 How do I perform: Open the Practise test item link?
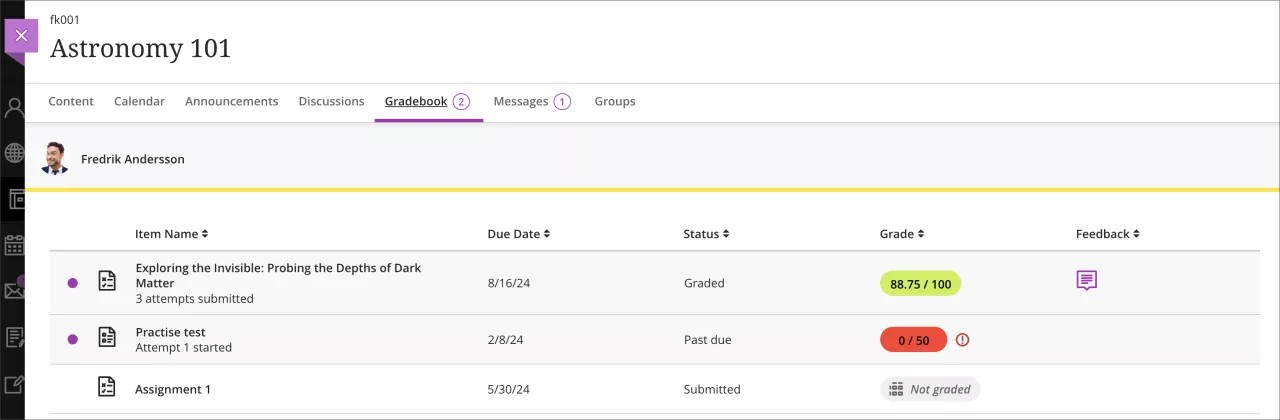pos(171,332)
